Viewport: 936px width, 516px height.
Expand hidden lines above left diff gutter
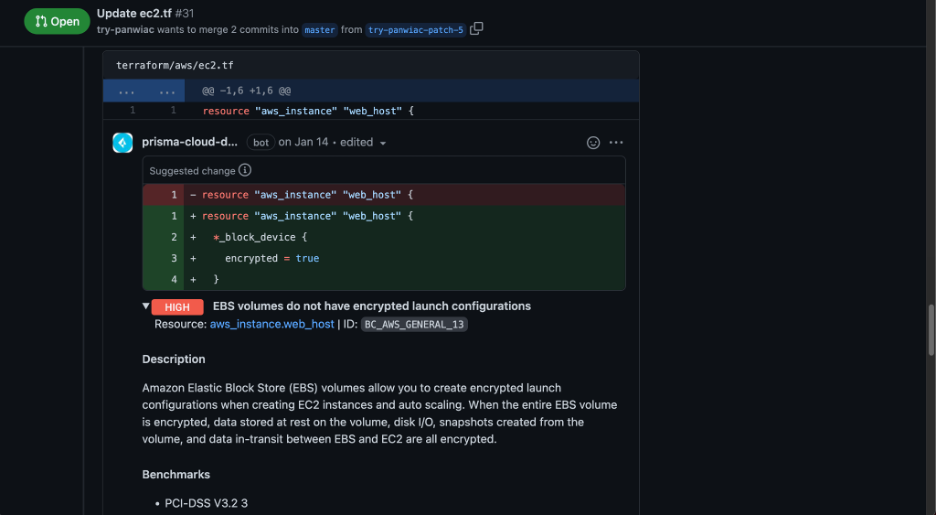(x=126, y=91)
